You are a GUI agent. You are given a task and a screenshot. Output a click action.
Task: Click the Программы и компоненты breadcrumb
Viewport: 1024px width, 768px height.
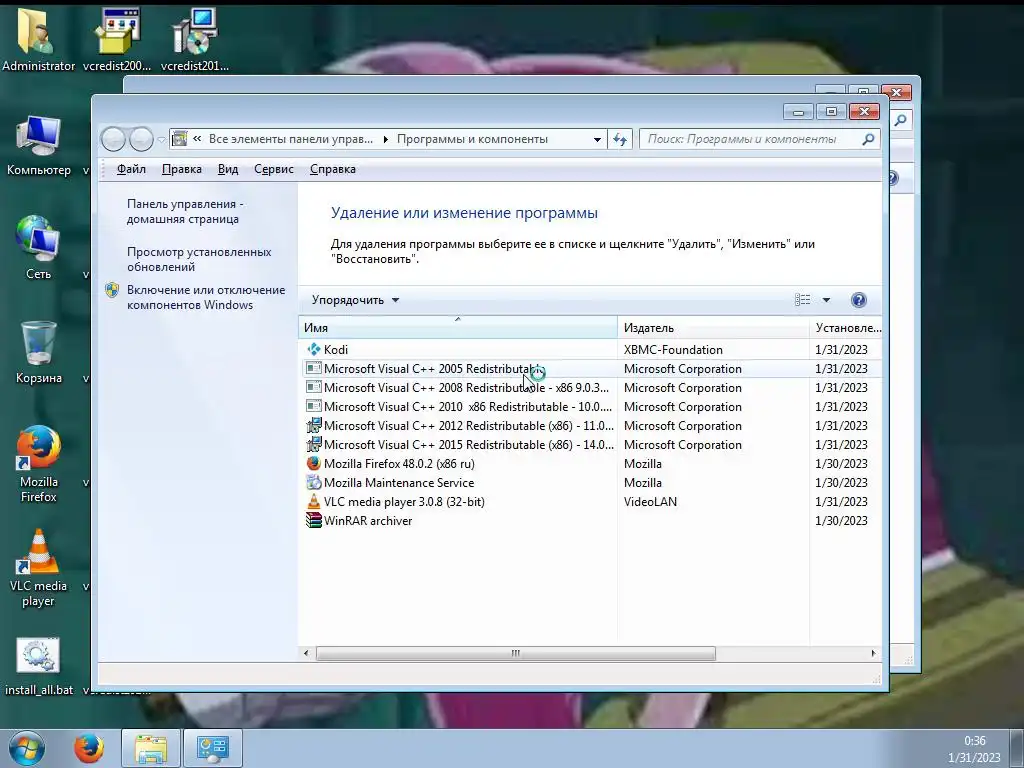coord(472,139)
